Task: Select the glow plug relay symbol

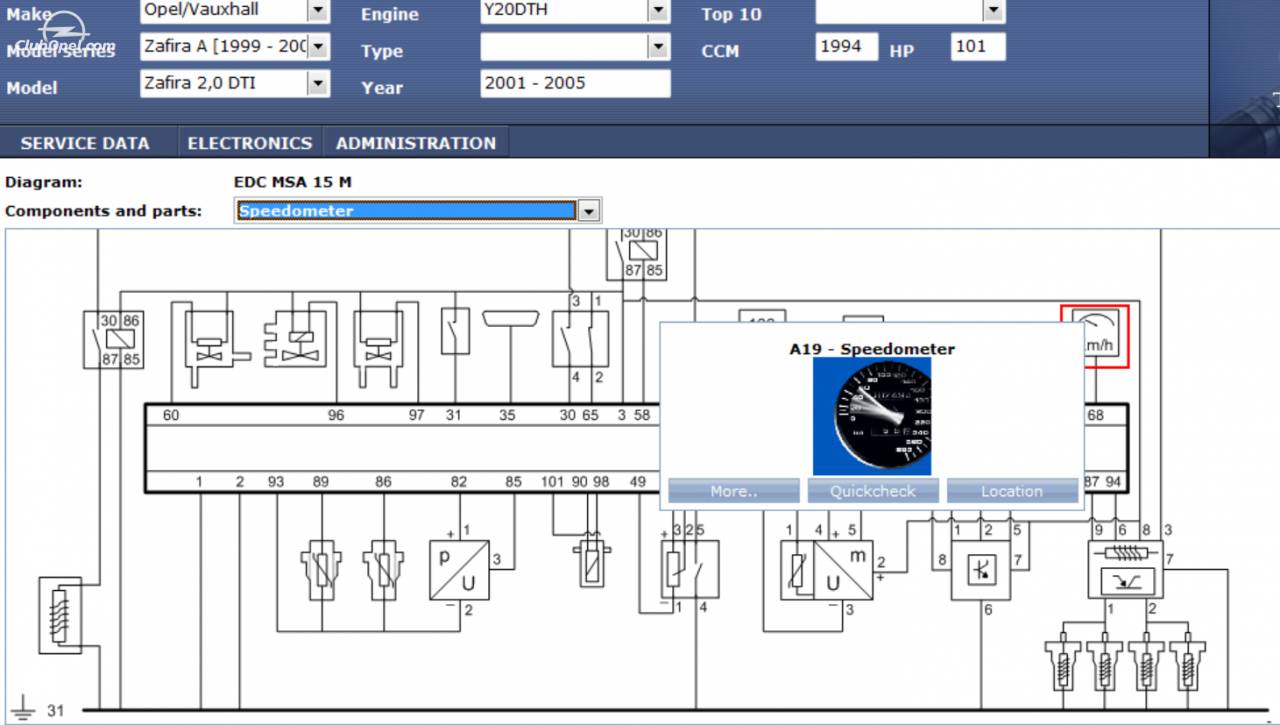Action: (x=1125, y=569)
